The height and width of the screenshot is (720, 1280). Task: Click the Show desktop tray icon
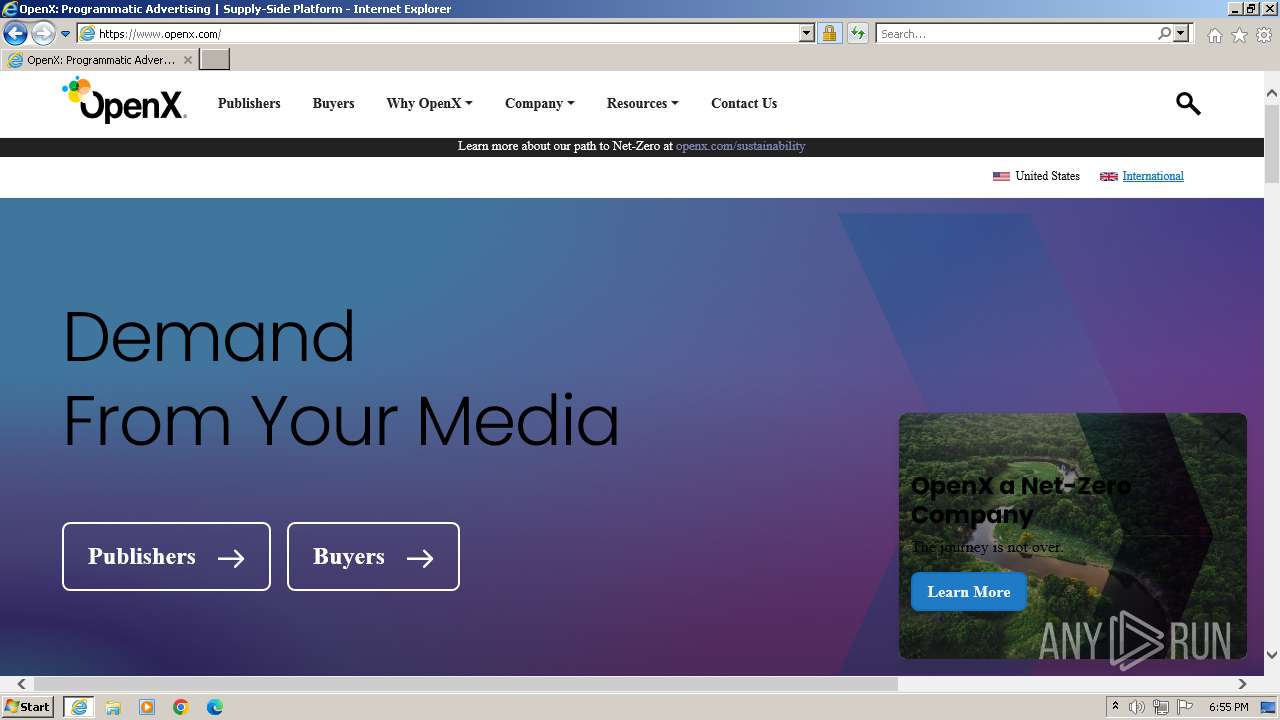point(1268,707)
